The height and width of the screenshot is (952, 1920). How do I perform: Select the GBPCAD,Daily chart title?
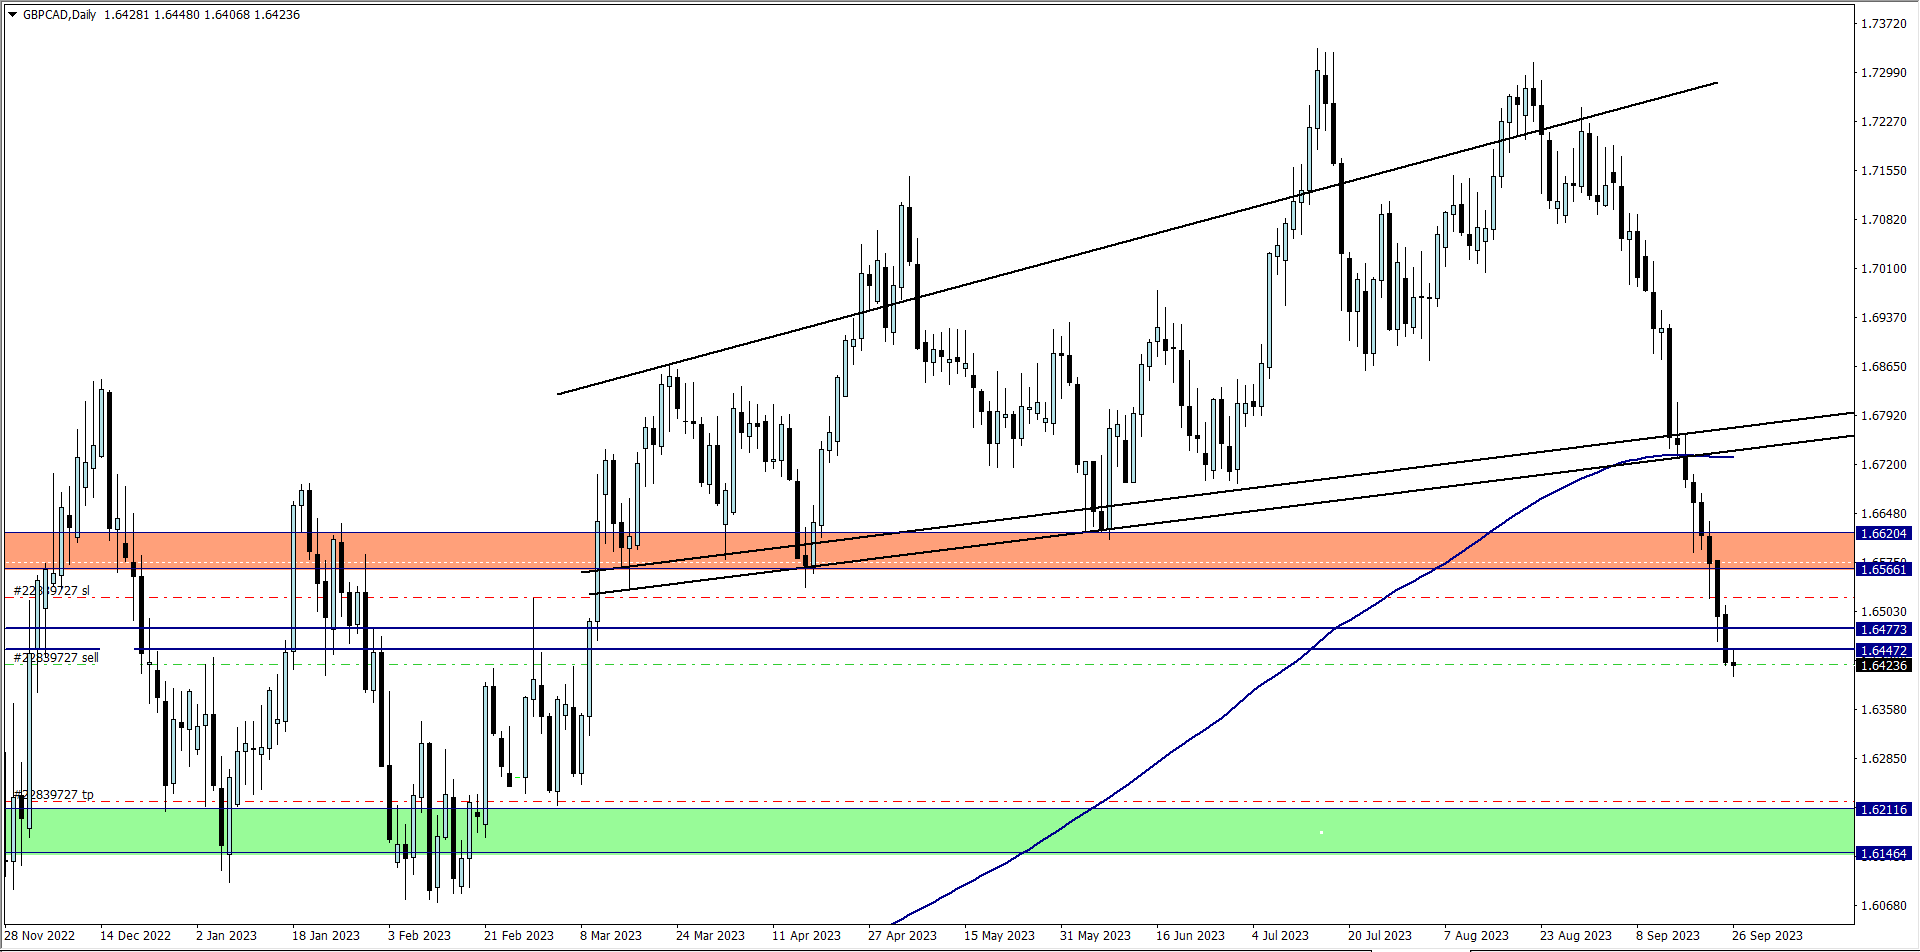click(x=59, y=15)
